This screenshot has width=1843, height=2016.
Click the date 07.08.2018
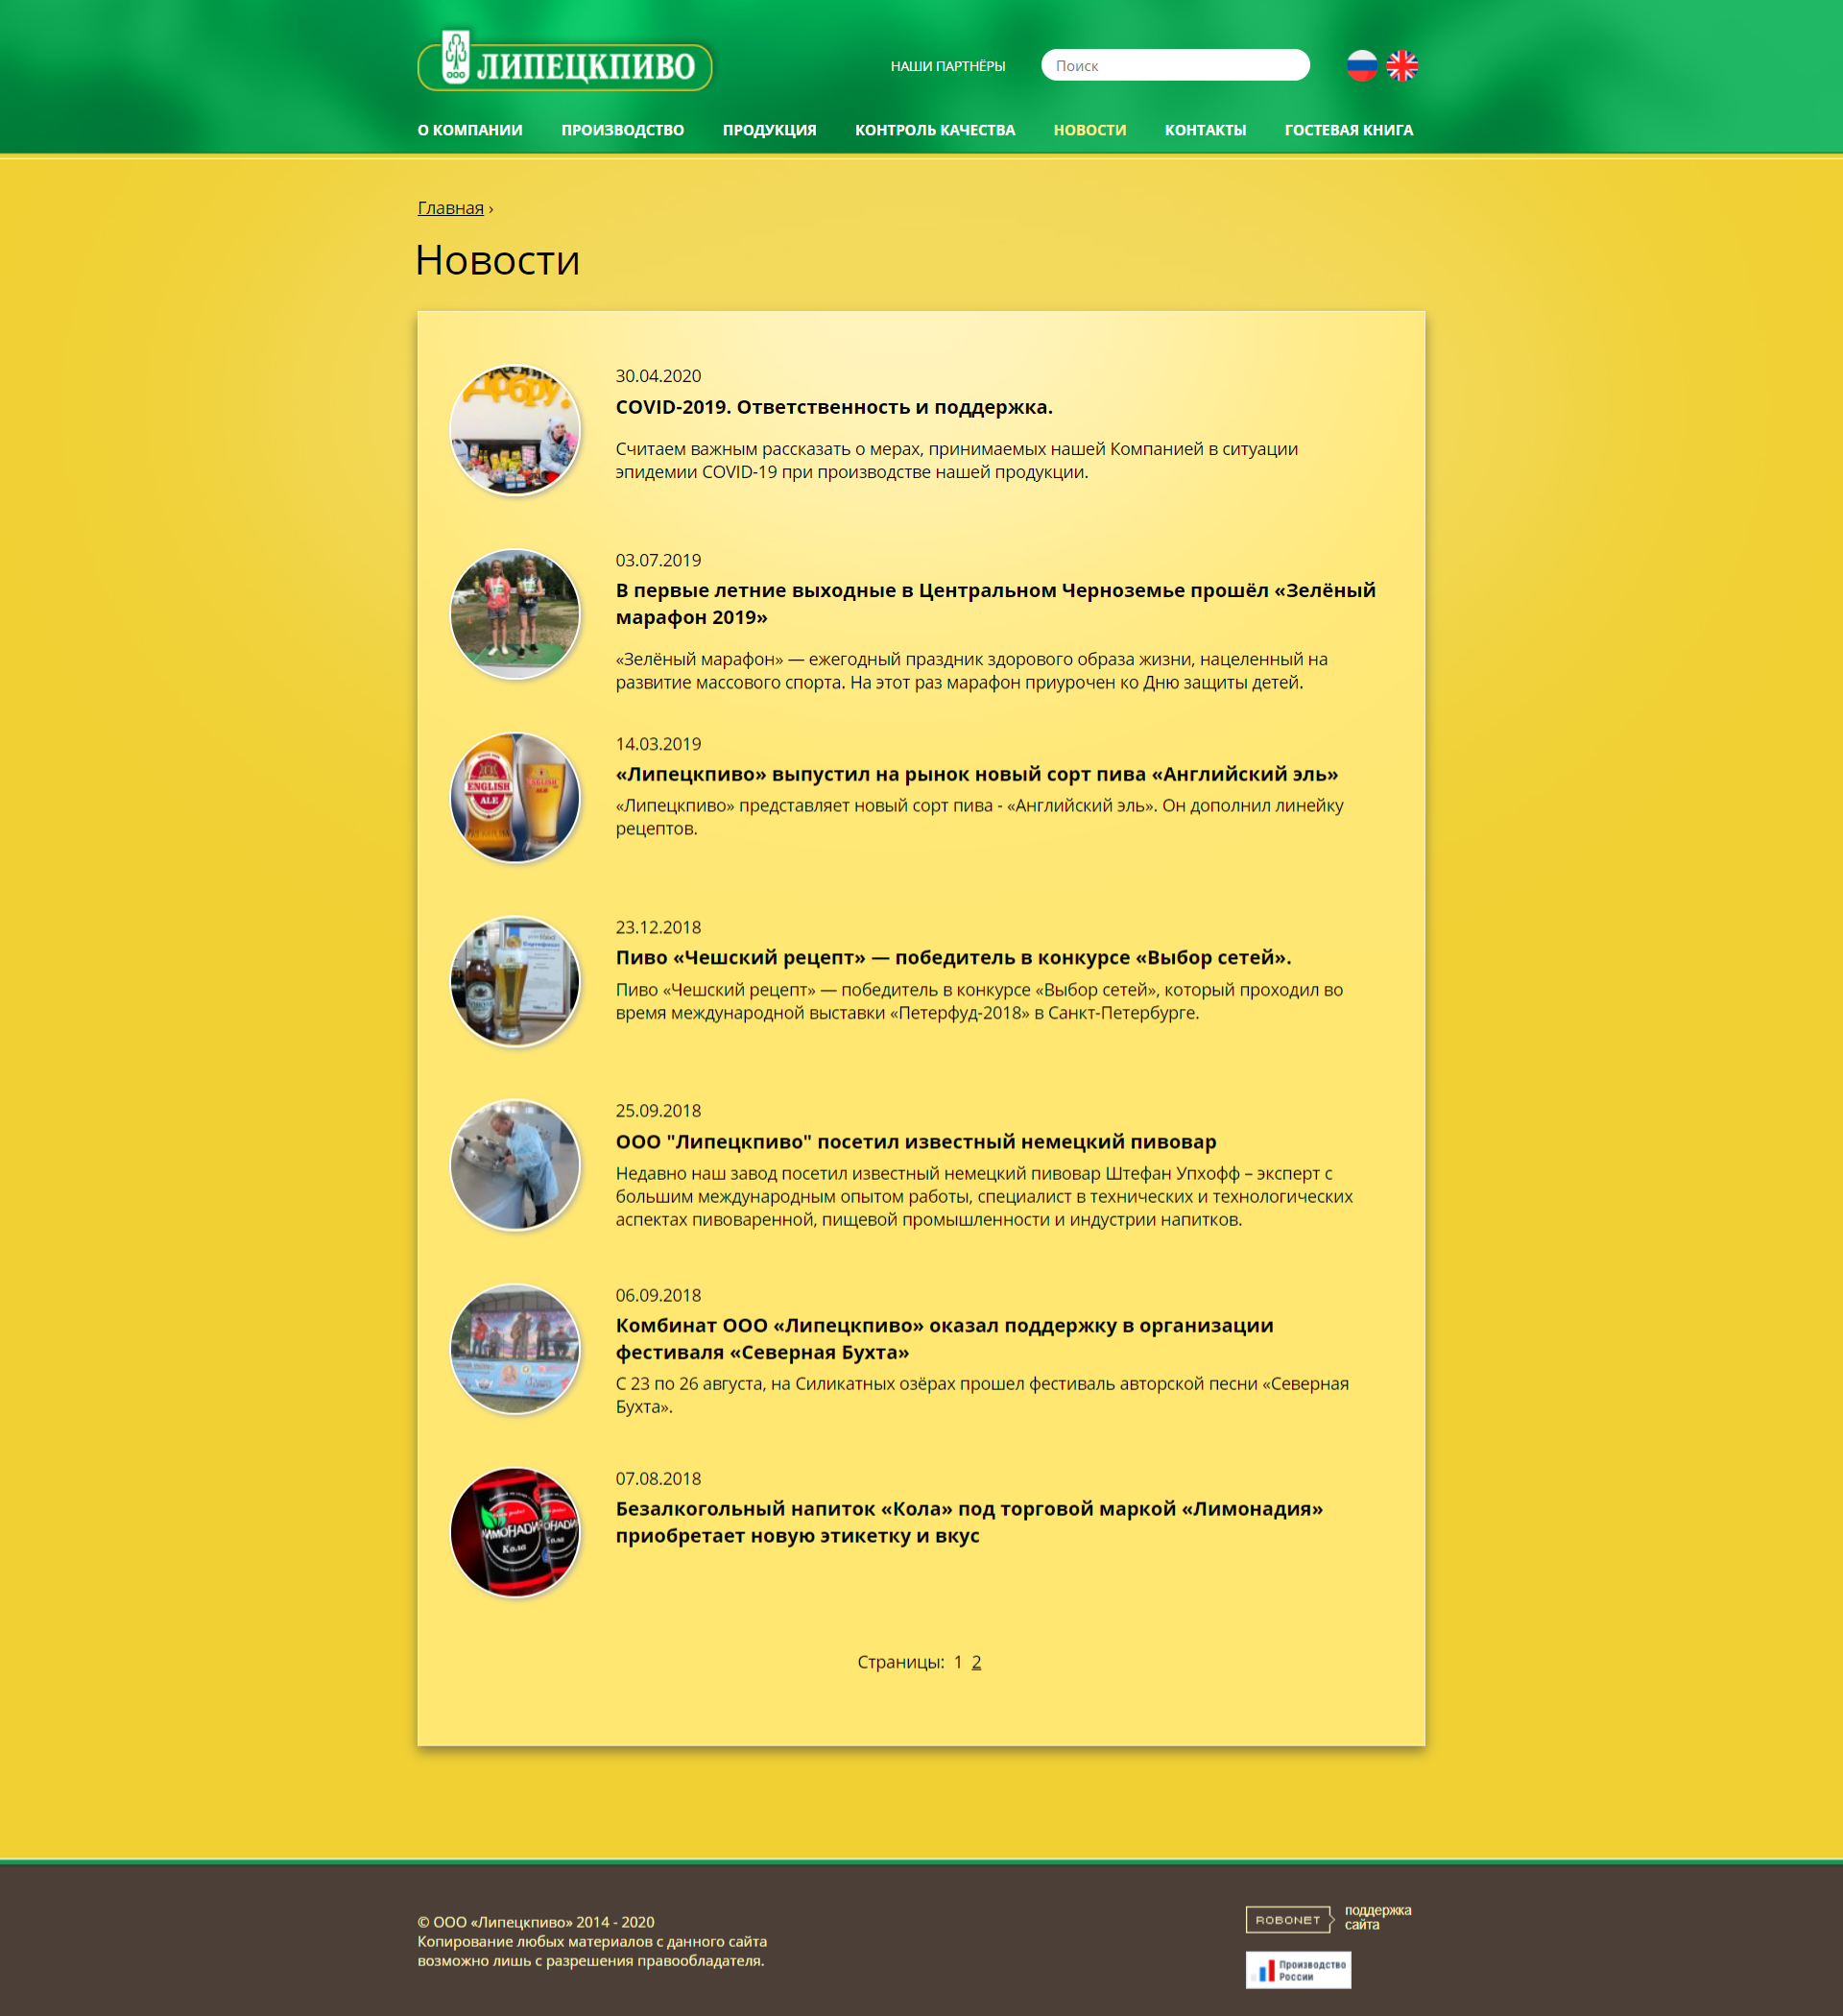click(x=658, y=1478)
